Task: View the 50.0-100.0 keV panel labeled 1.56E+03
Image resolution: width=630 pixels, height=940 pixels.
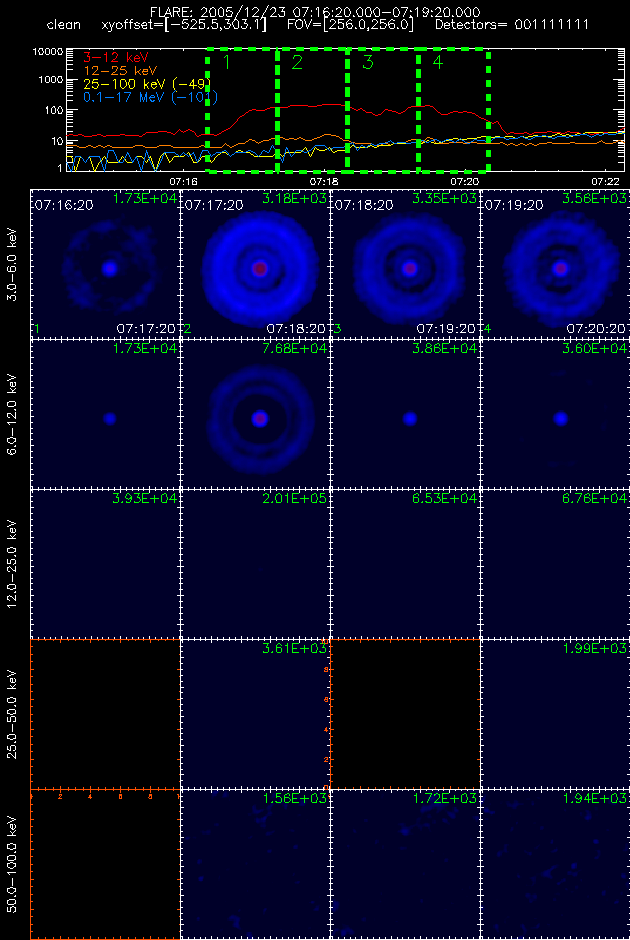Action: [255, 864]
